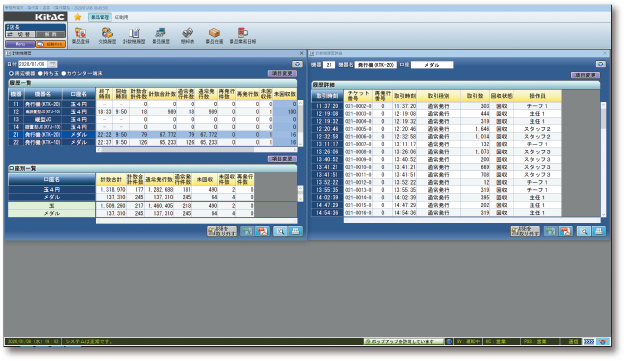Select the カウンター端末 radio button
The image size is (624, 361).
(x=64, y=74)
